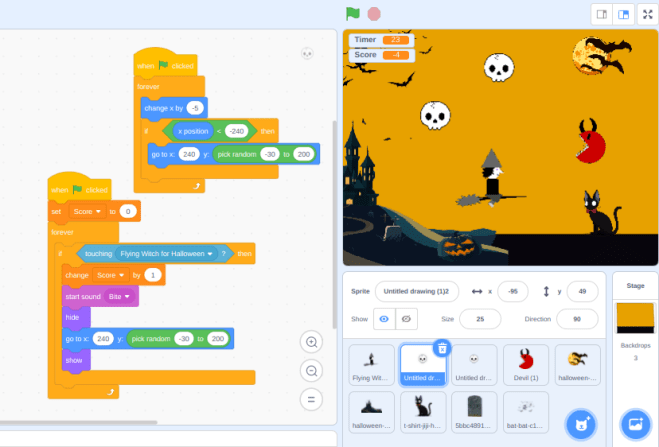This screenshot has width=659, height=447.
Task: Show the sprite using the eye icon
Action: [383, 319]
